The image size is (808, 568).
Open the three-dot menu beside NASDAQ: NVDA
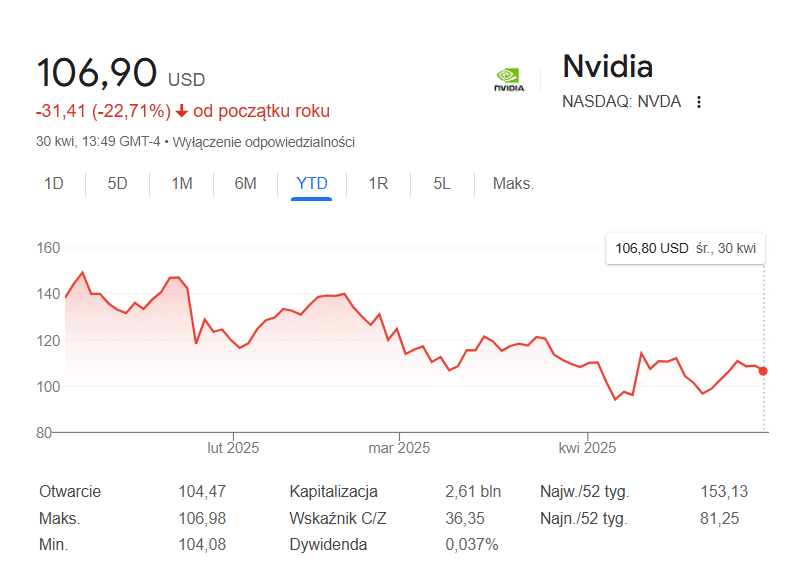click(699, 102)
